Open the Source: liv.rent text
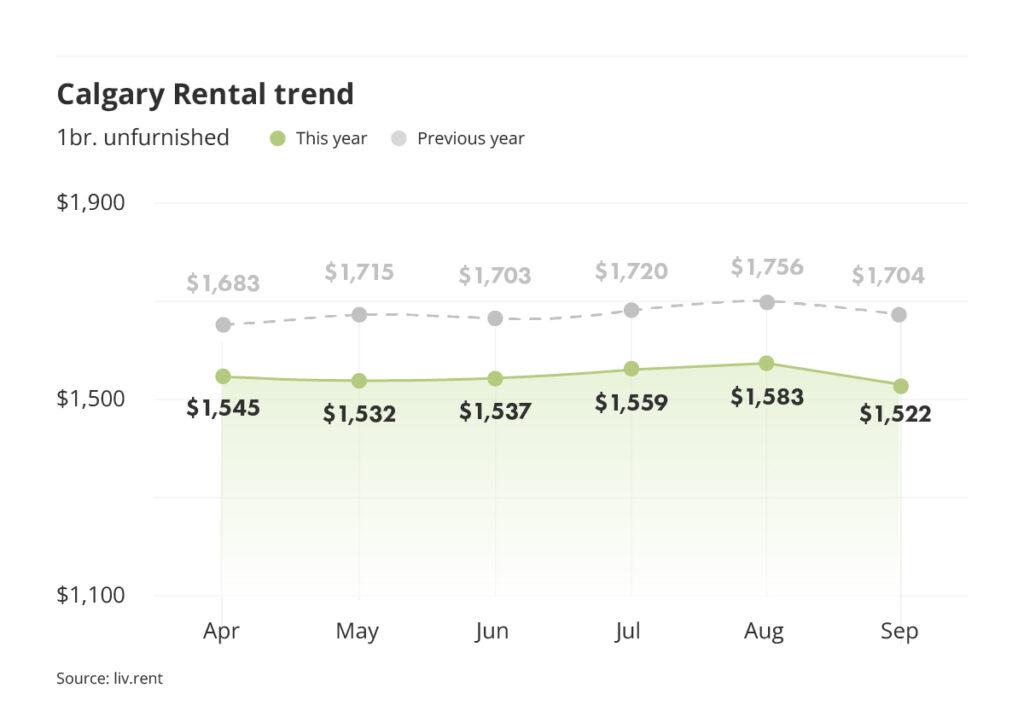 [x=109, y=678]
